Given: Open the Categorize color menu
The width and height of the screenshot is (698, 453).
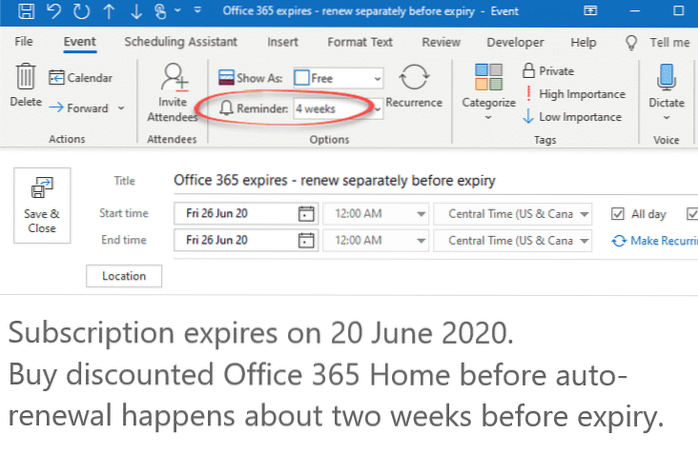Looking at the screenshot, I should pyautogui.click(x=488, y=90).
